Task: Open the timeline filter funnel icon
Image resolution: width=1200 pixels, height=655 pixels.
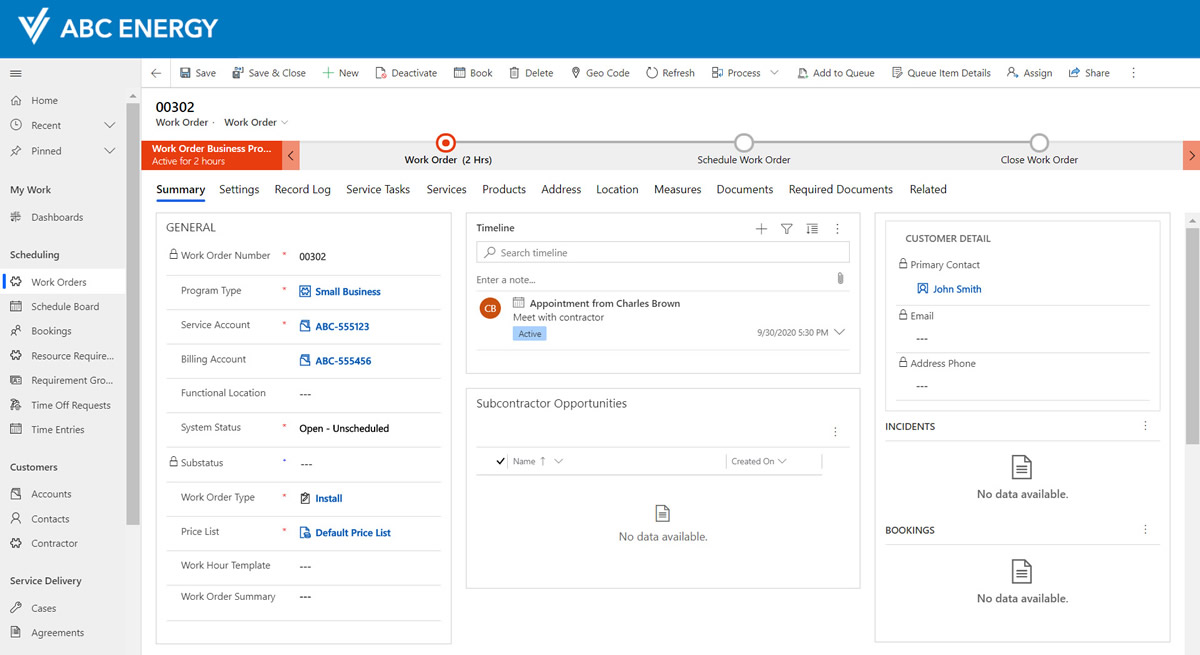Action: tap(787, 229)
